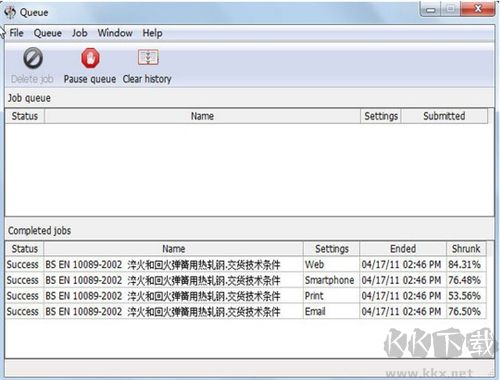Click the Shrunk column header
The image size is (500, 380).
tap(466, 249)
